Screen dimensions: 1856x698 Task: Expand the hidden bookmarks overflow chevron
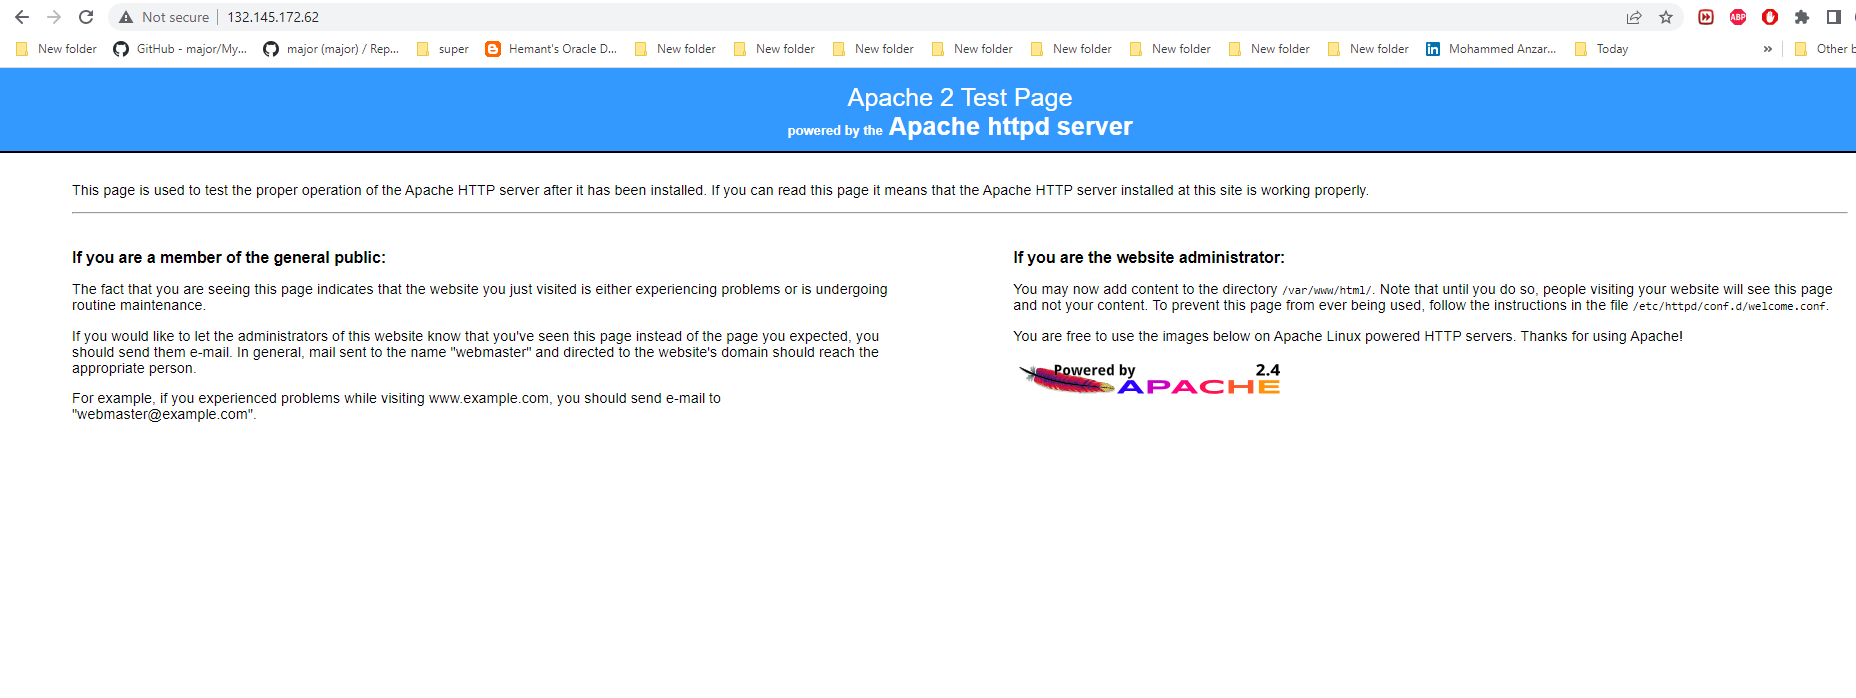(1768, 49)
